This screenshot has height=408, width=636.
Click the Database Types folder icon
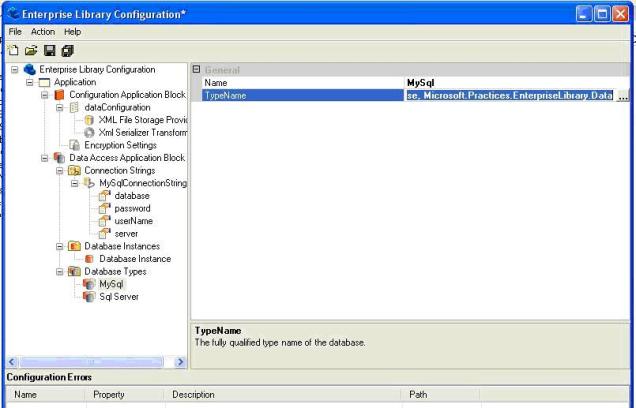pyautogui.click(x=74, y=271)
